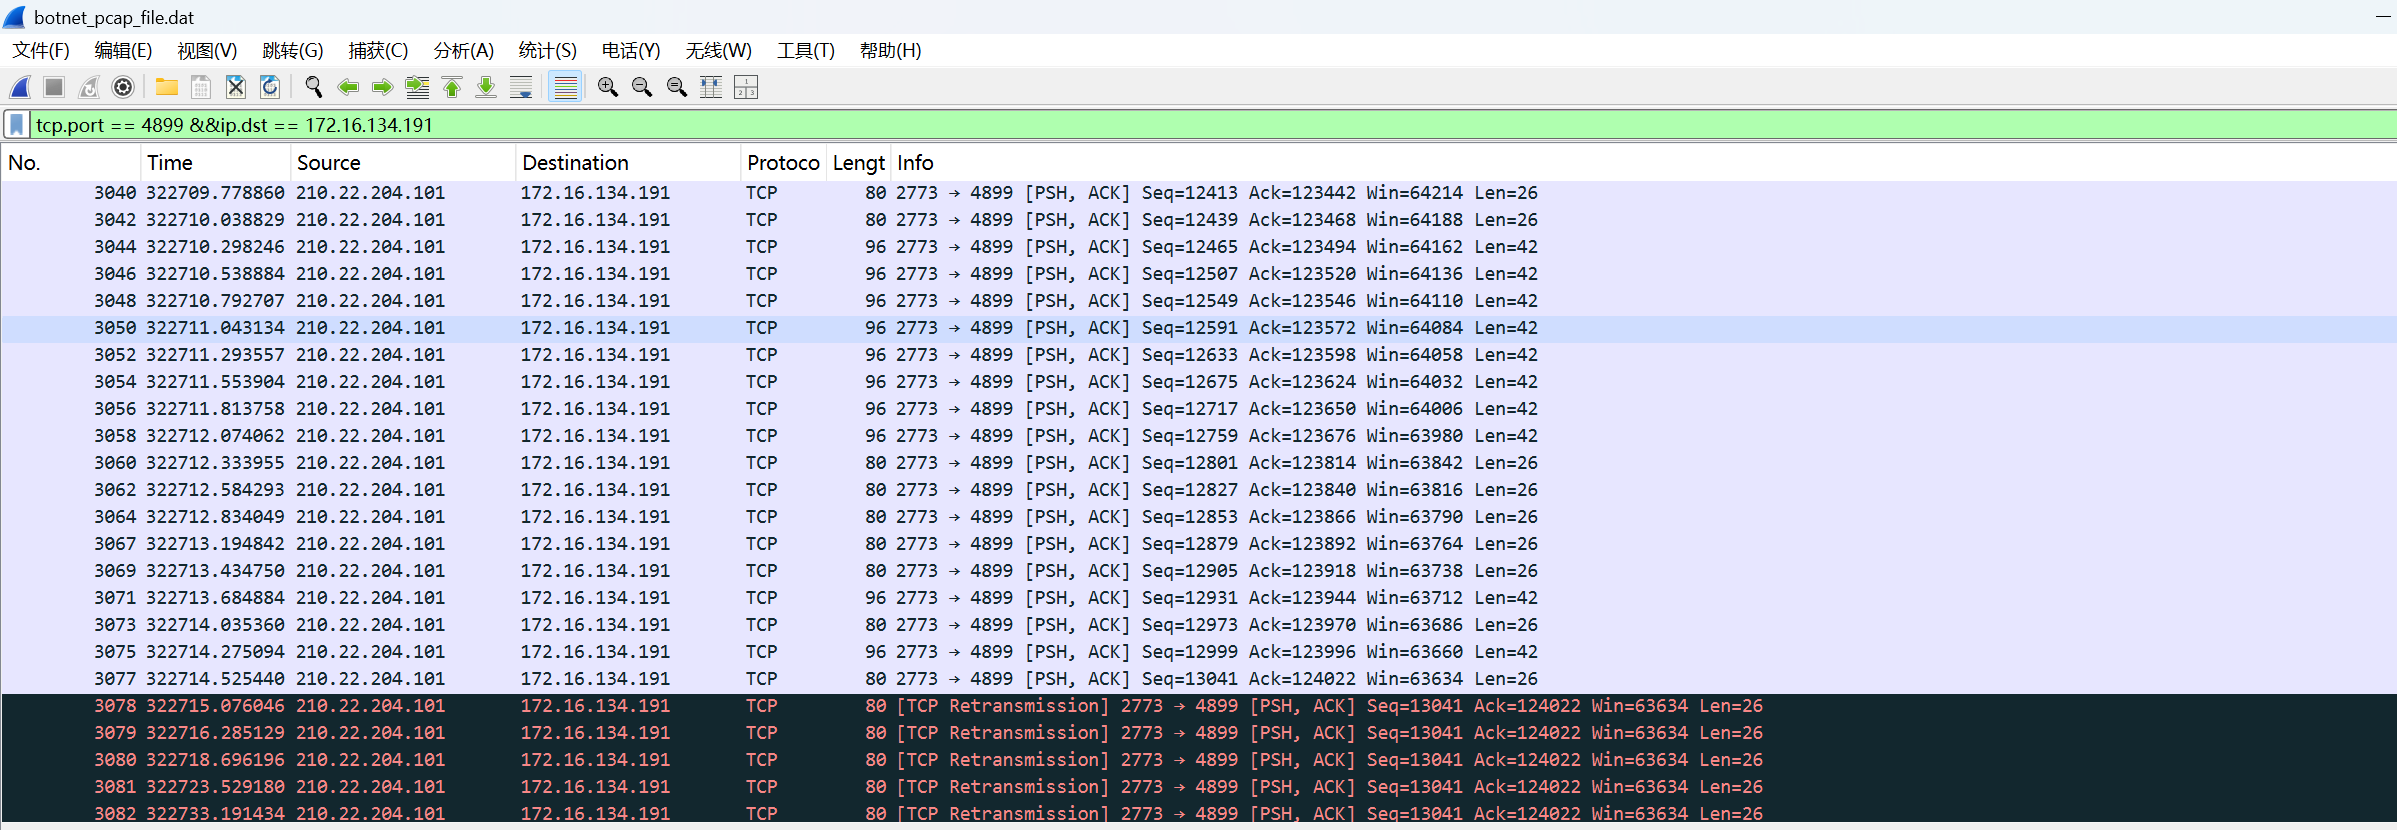This screenshot has width=2397, height=830.
Task: Restart the current capture
Action: pos(89,87)
